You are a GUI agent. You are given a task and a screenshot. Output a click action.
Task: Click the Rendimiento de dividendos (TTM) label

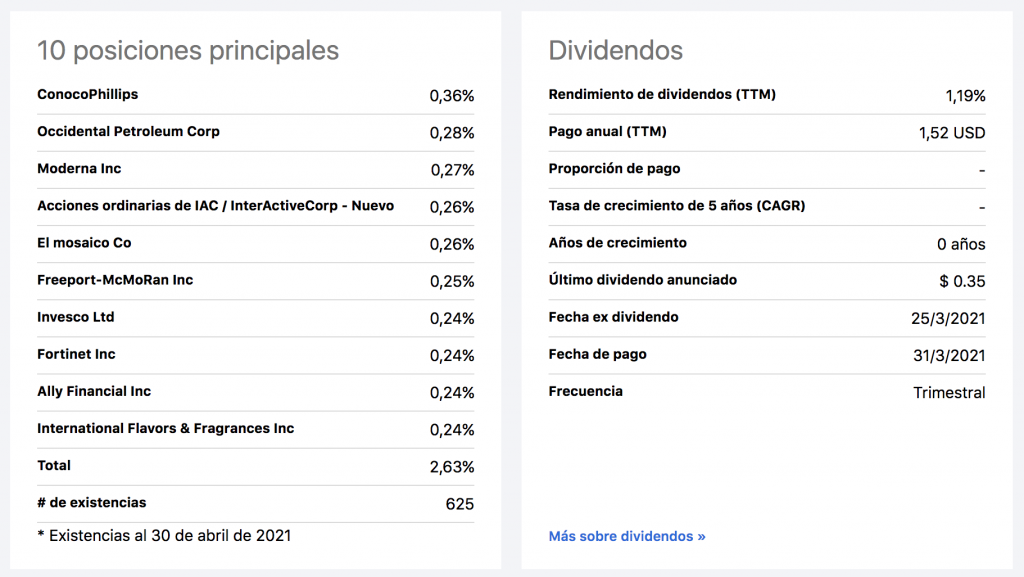pyautogui.click(x=662, y=95)
